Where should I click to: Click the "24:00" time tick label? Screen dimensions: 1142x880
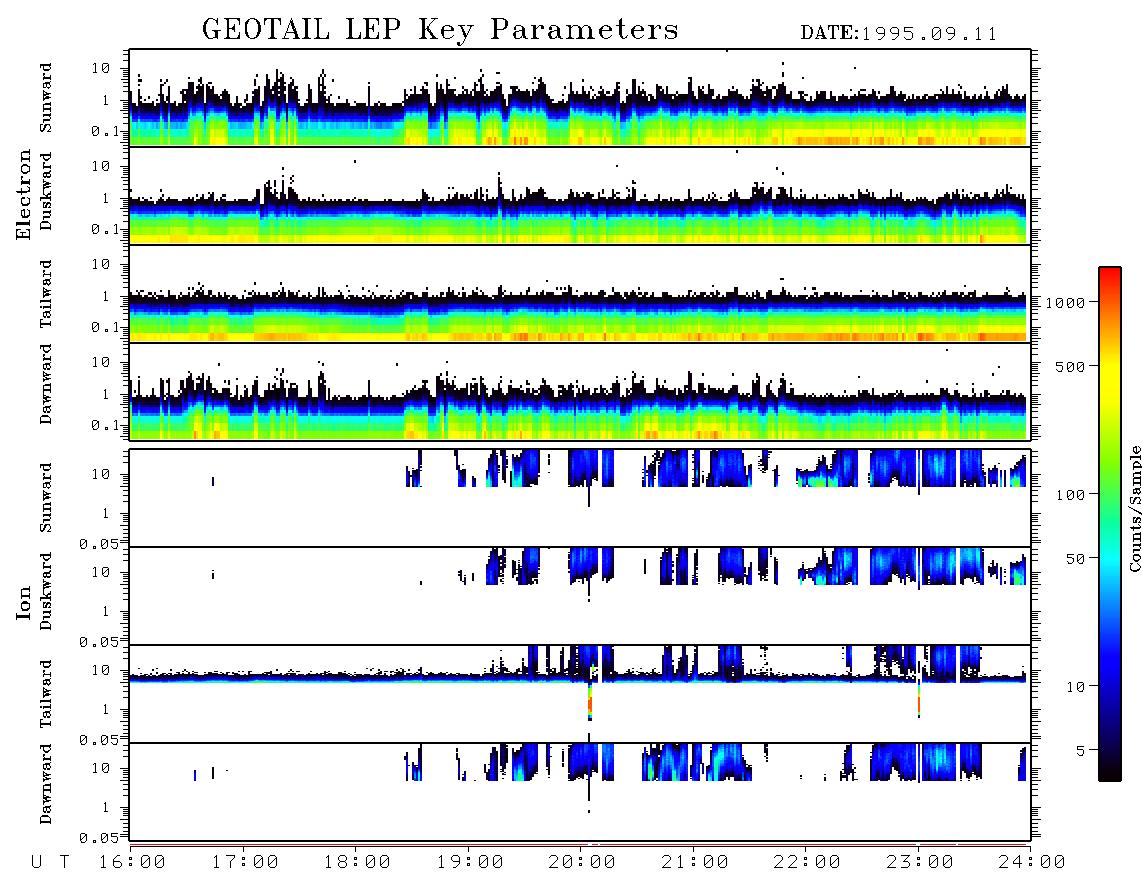[x=1032, y=863]
